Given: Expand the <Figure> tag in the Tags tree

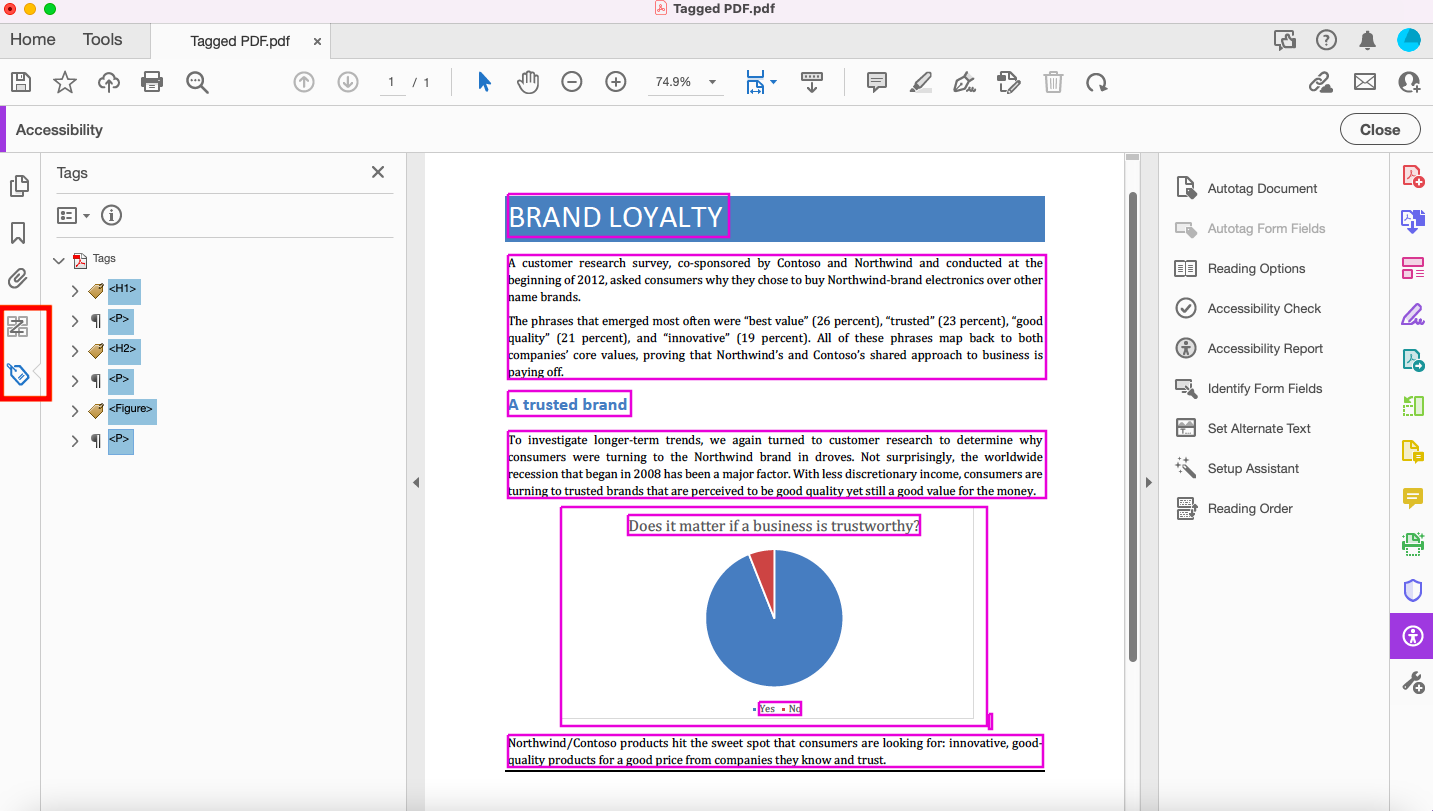Looking at the screenshot, I should [73, 410].
